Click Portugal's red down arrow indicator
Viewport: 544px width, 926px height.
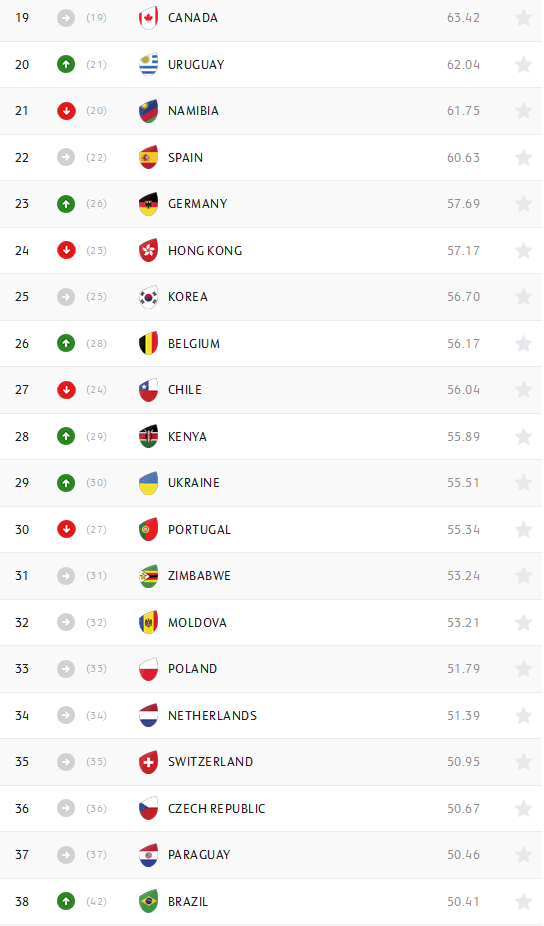[x=66, y=530]
